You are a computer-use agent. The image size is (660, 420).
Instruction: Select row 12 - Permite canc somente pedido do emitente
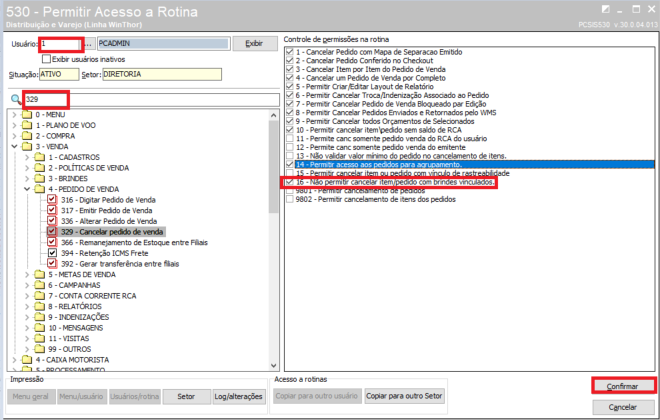pyautogui.click(x=381, y=147)
